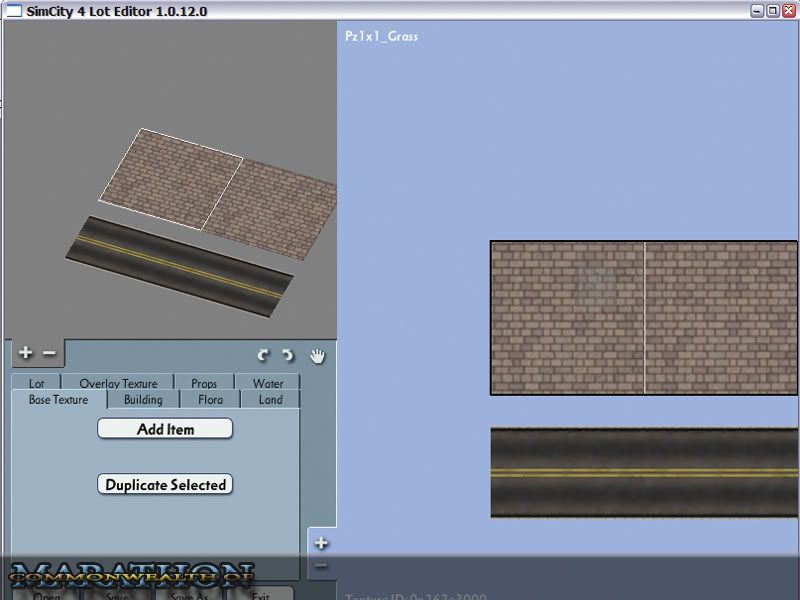This screenshot has height=600, width=800.
Task: Zoom out the top-down lot view
Action: tap(321, 565)
